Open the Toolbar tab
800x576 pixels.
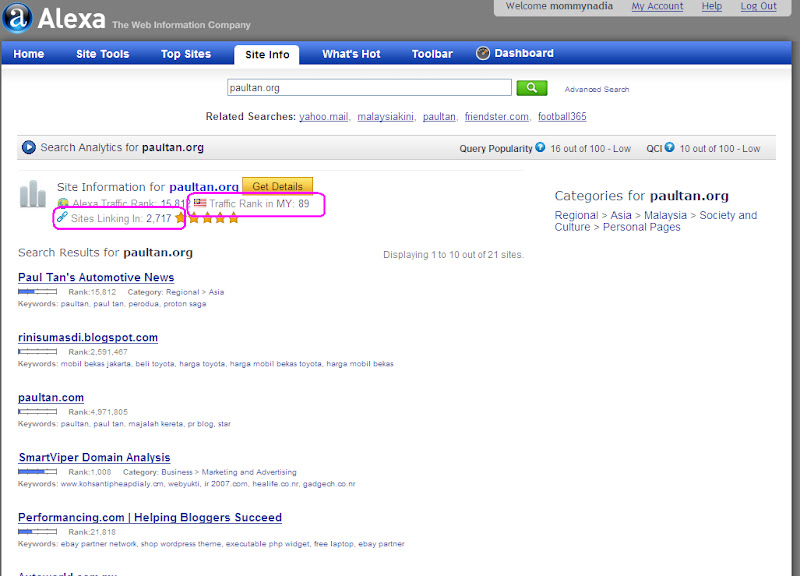coord(432,54)
